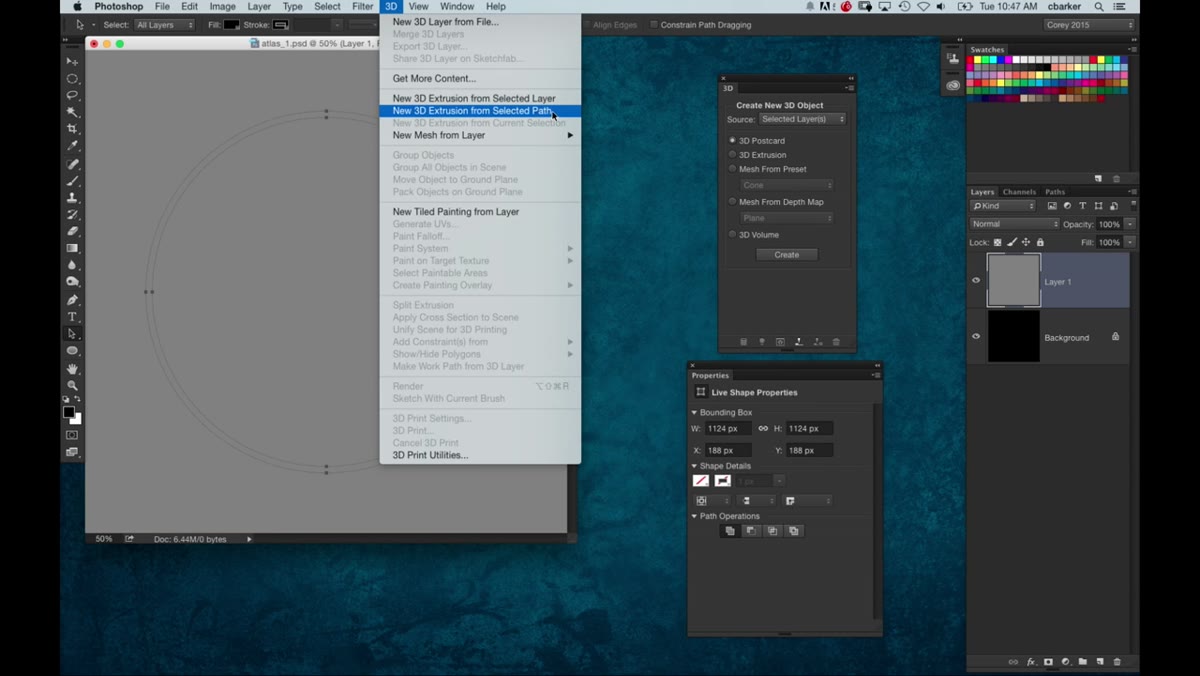Select the Magic Wand tool
Image resolution: width=1200 pixels, height=676 pixels.
pyautogui.click(x=72, y=112)
